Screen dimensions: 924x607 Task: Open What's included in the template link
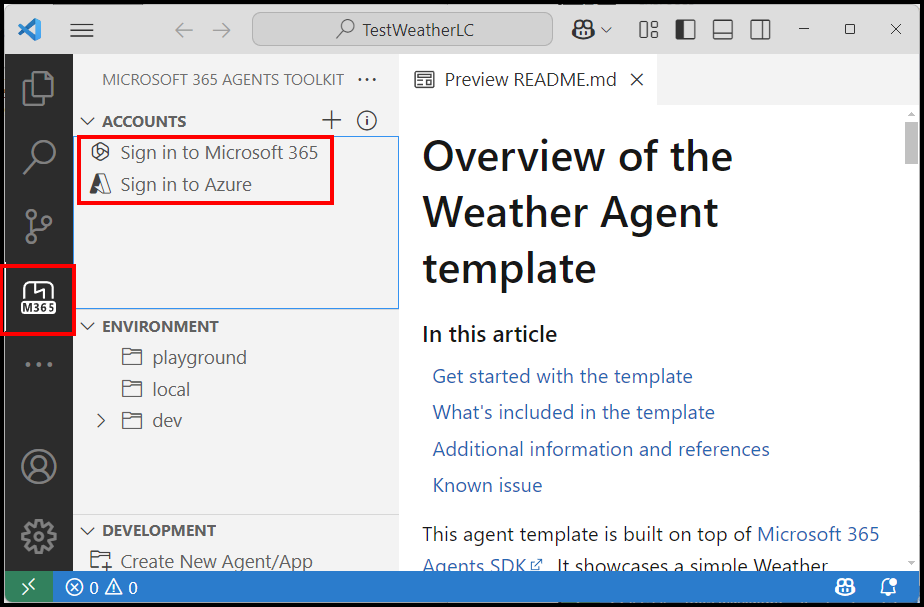[573, 412]
